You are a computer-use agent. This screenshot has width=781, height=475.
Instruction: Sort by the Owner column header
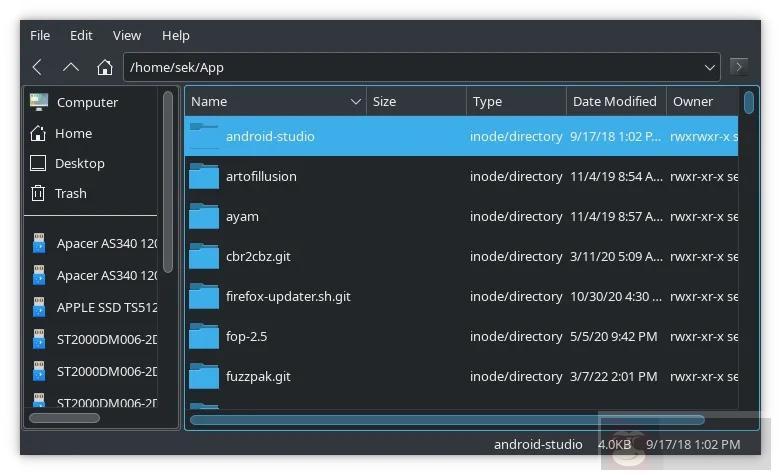pyautogui.click(x=702, y=102)
